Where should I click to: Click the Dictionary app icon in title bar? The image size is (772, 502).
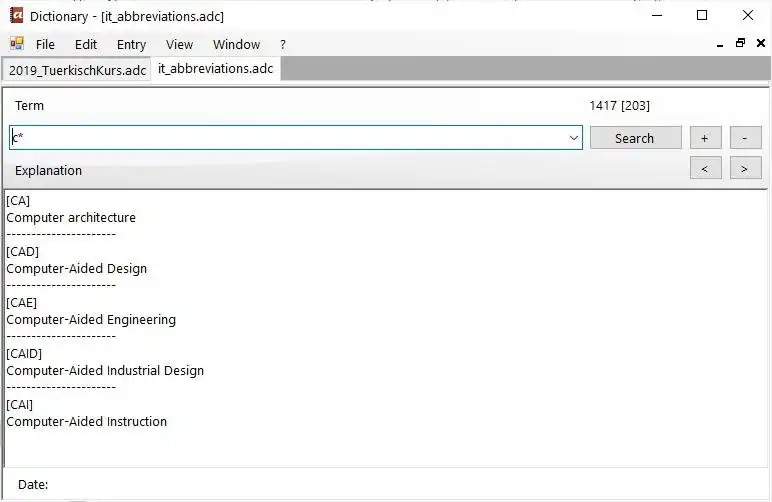click(16, 16)
